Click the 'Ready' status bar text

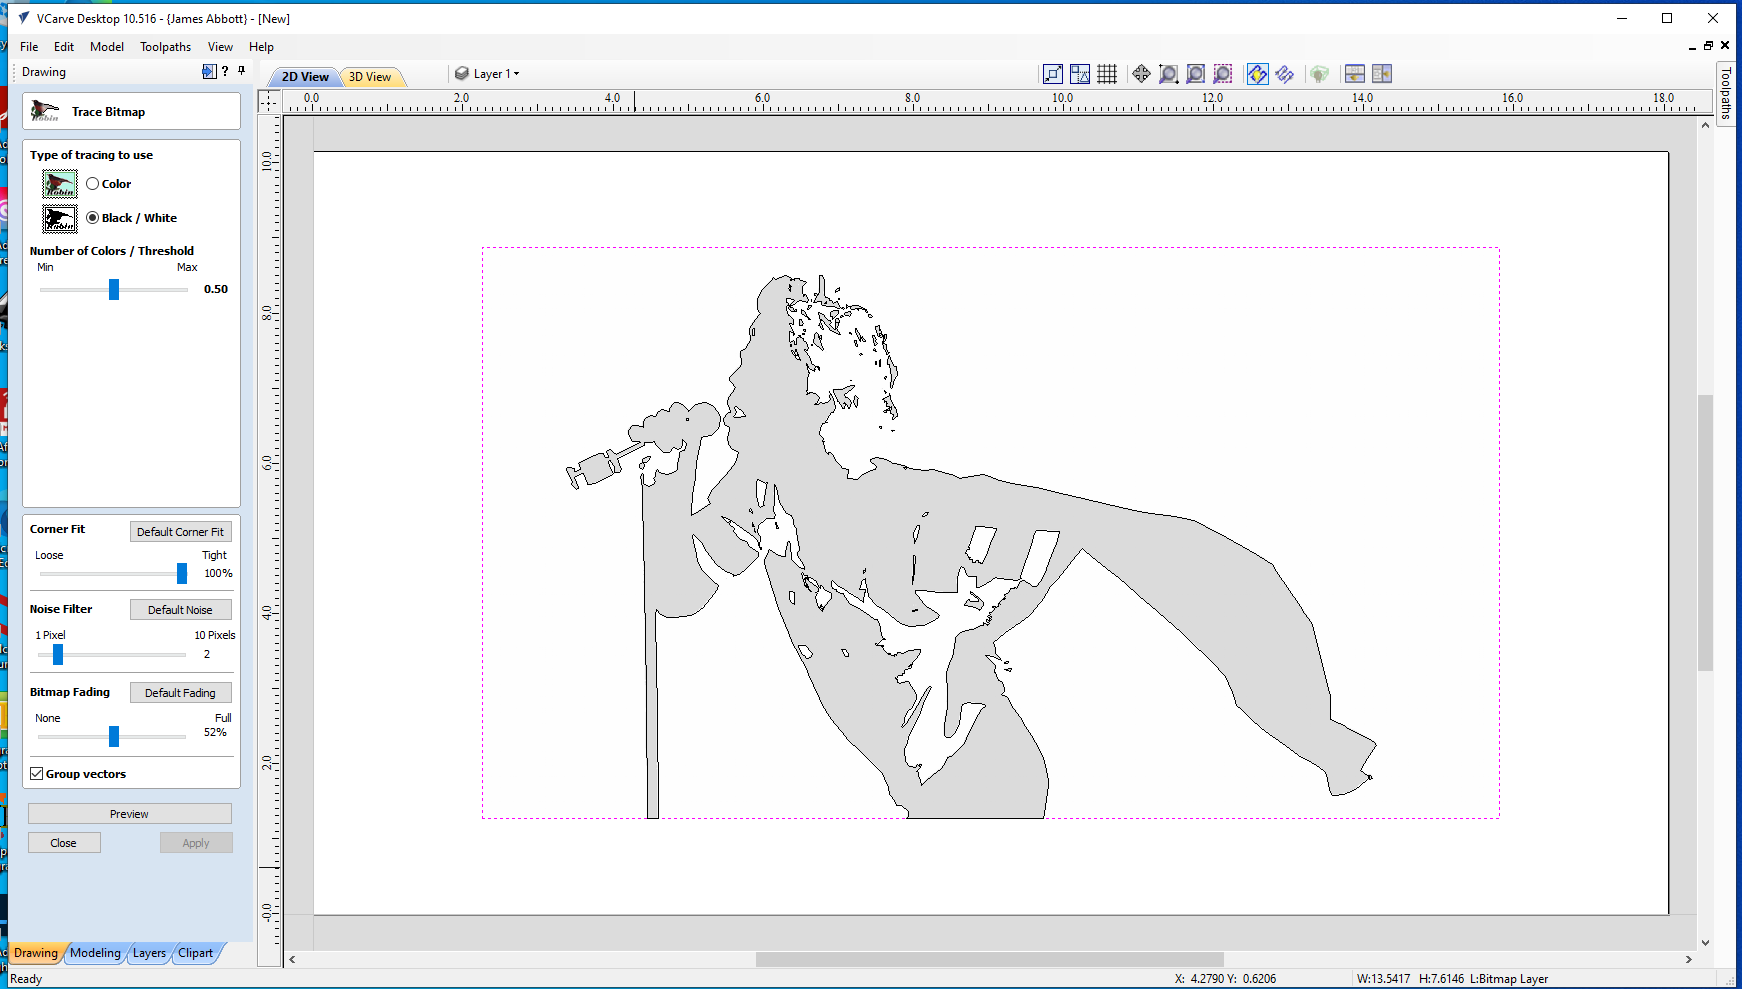click(x=26, y=979)
